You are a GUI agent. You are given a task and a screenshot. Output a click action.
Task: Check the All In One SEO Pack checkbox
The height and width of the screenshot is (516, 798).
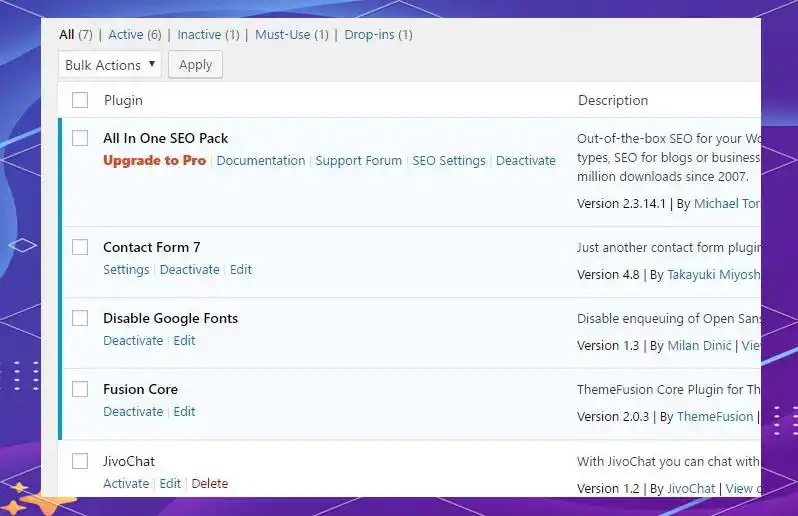(80, 138)
